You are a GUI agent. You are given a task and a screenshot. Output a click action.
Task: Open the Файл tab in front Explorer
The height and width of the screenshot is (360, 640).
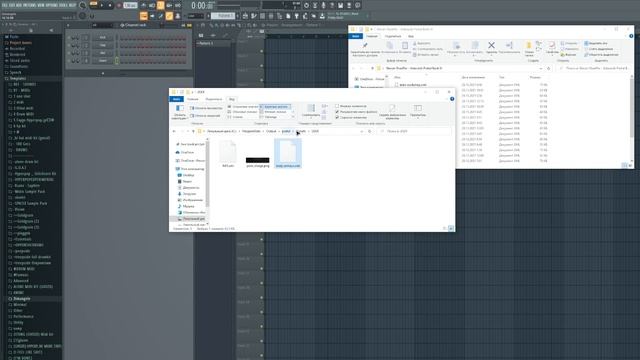click(176, 99)
